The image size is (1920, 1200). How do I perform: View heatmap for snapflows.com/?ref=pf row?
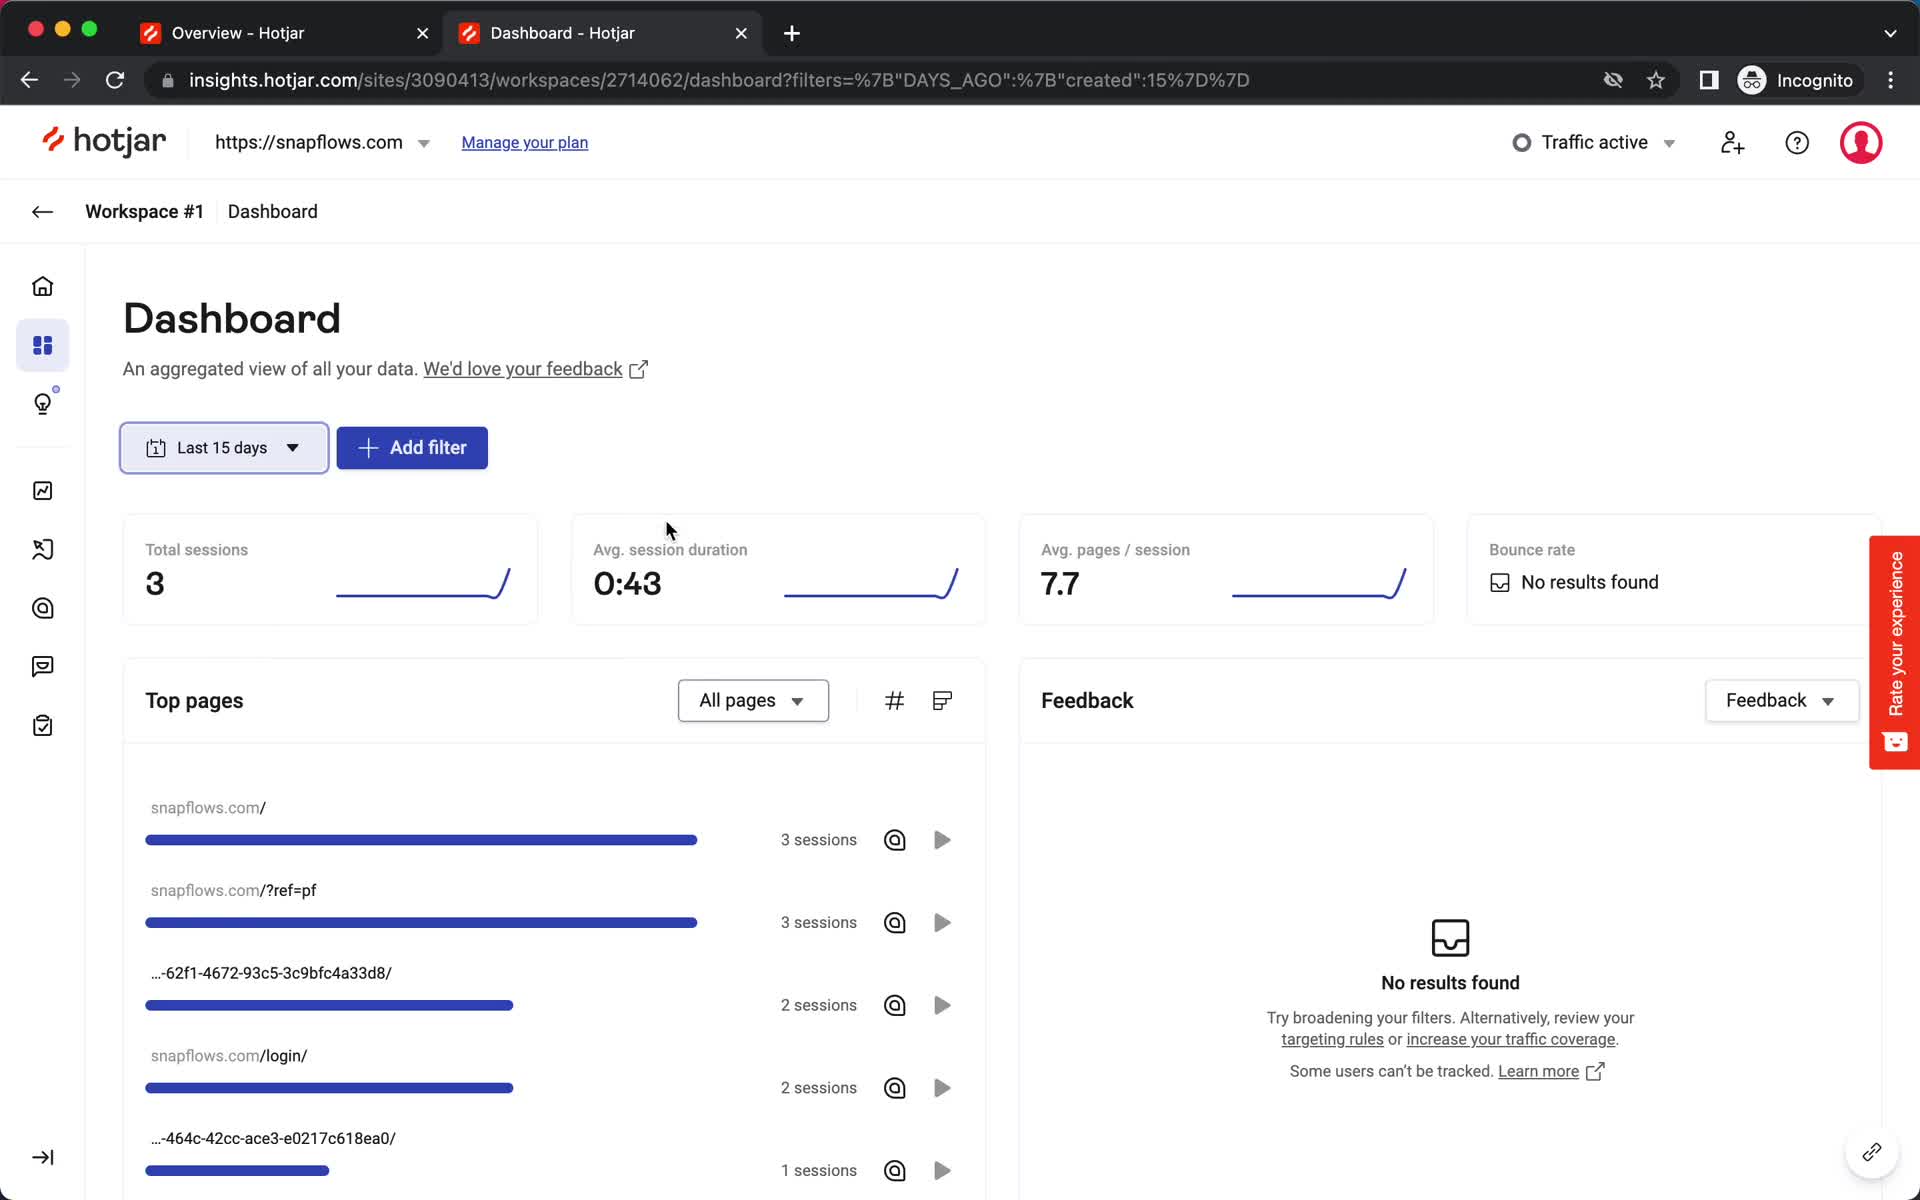[x=894, y=923]
